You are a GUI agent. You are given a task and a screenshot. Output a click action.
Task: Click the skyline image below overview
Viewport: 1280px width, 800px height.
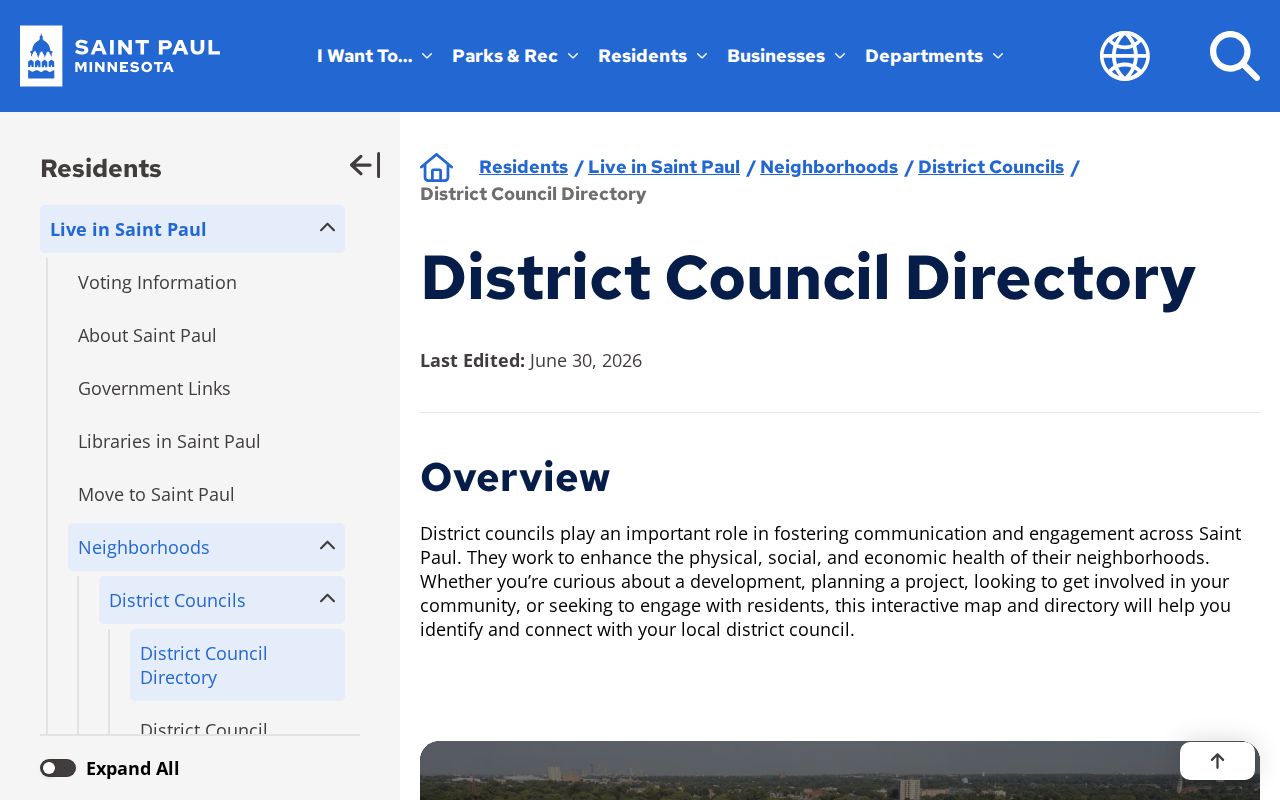click(840, 770)
